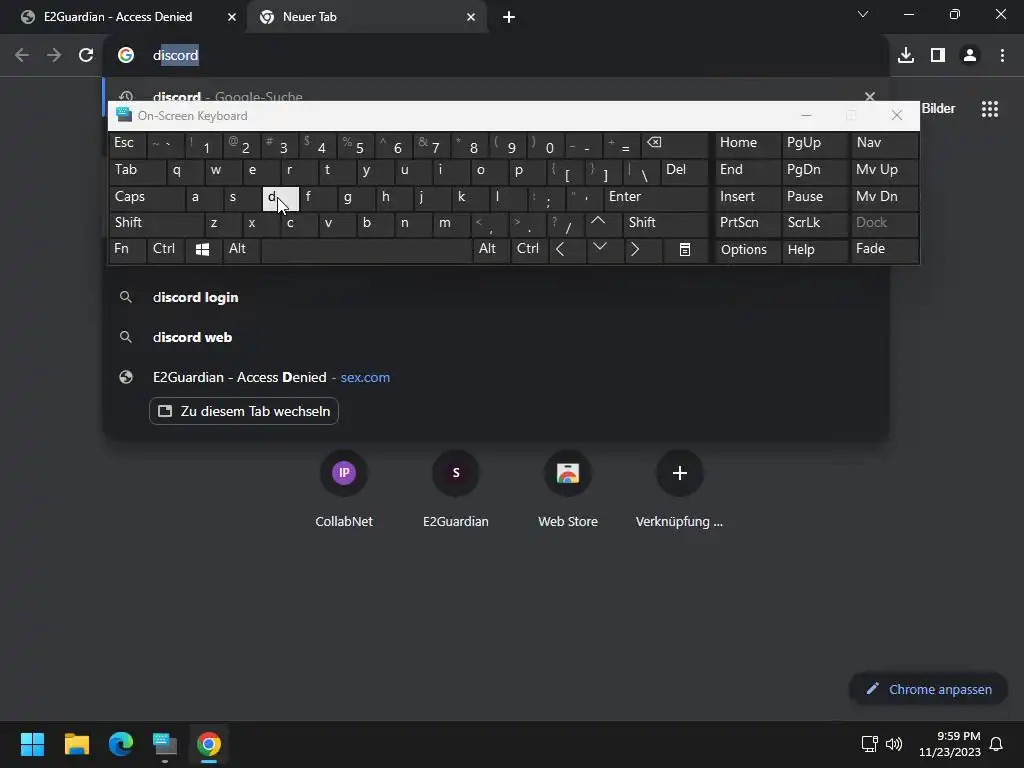The width and height of the screenshot is (1024, 768).
Task: Select E2Guardian - Access Denied suggestion
Action: click(496, 377)
